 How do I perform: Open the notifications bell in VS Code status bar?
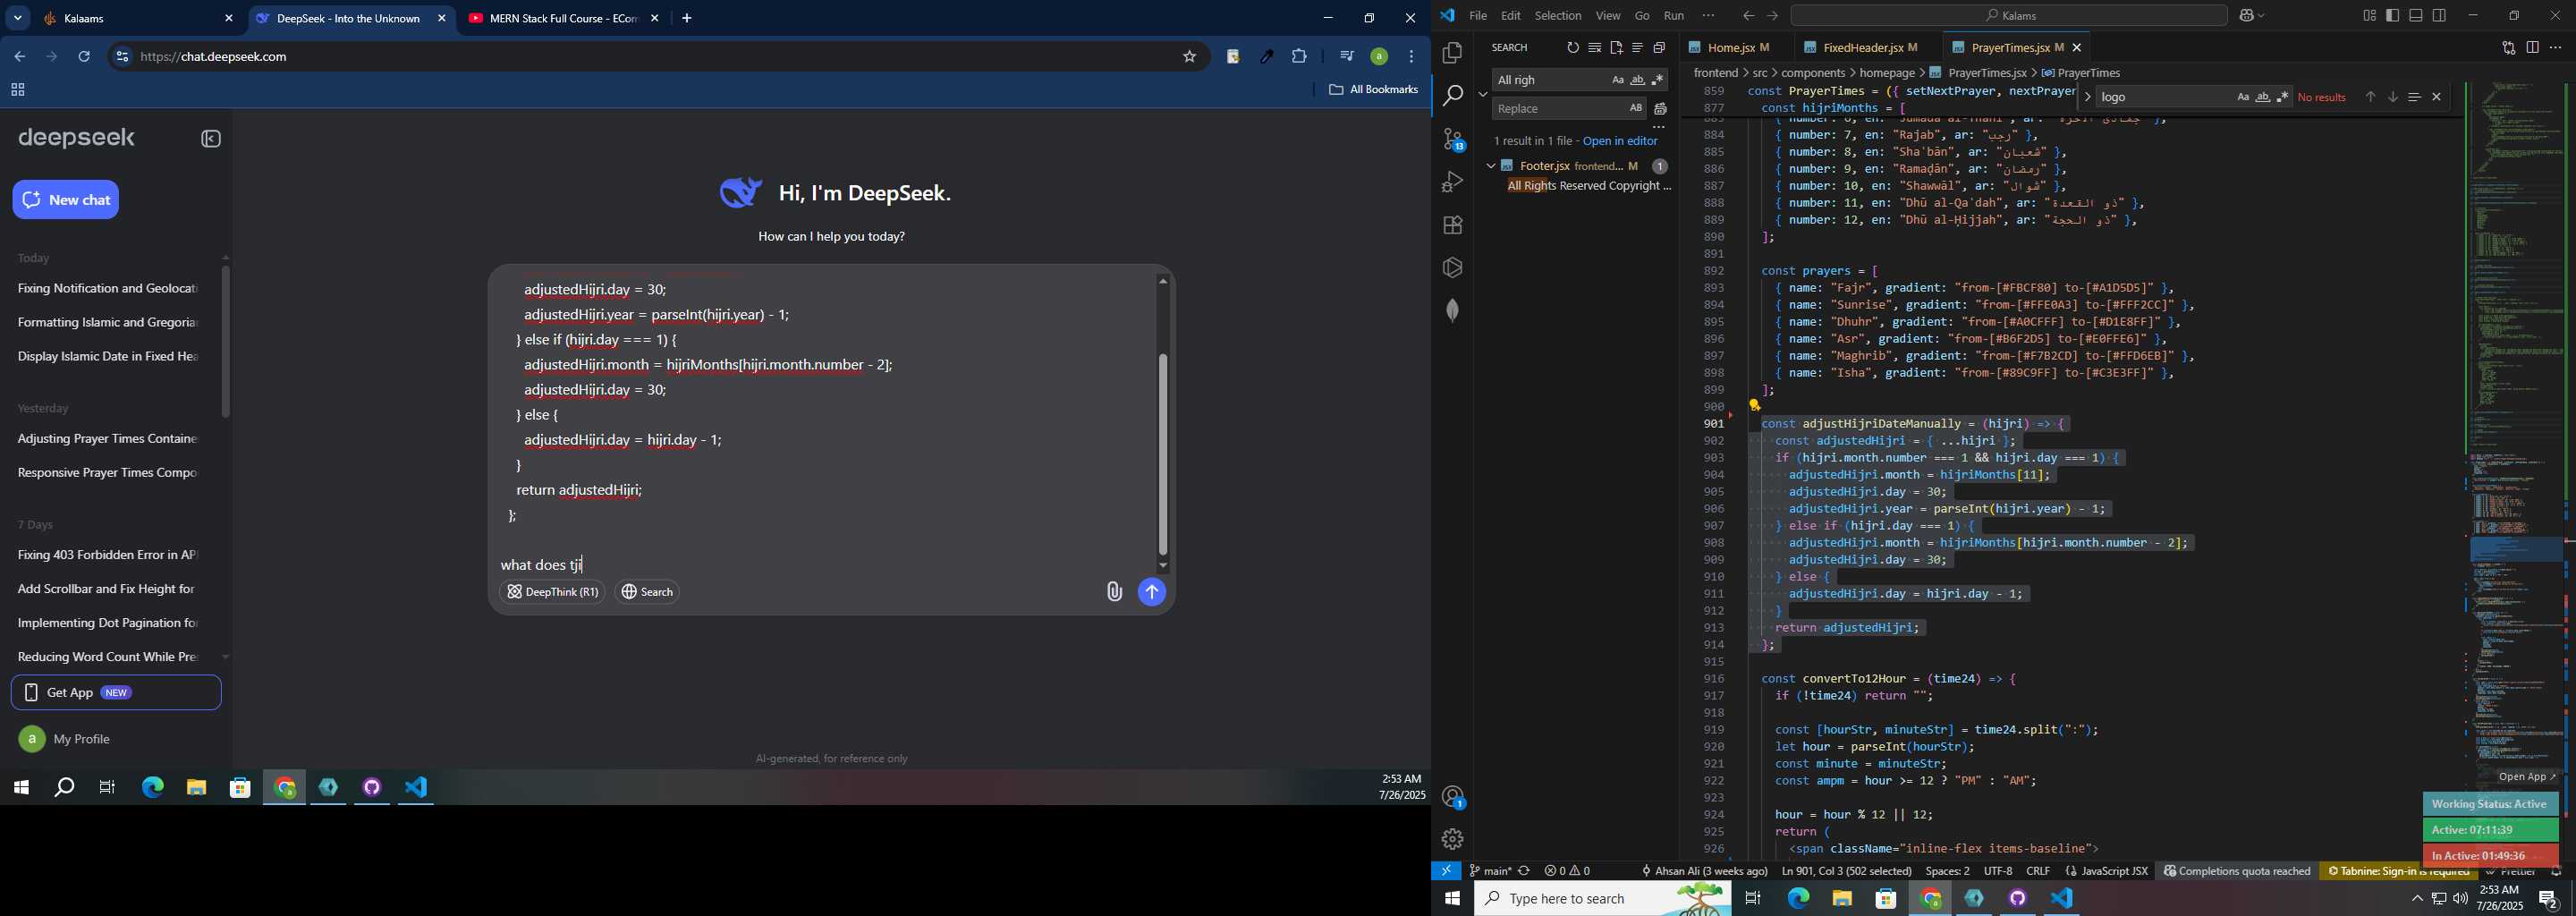2556,872
